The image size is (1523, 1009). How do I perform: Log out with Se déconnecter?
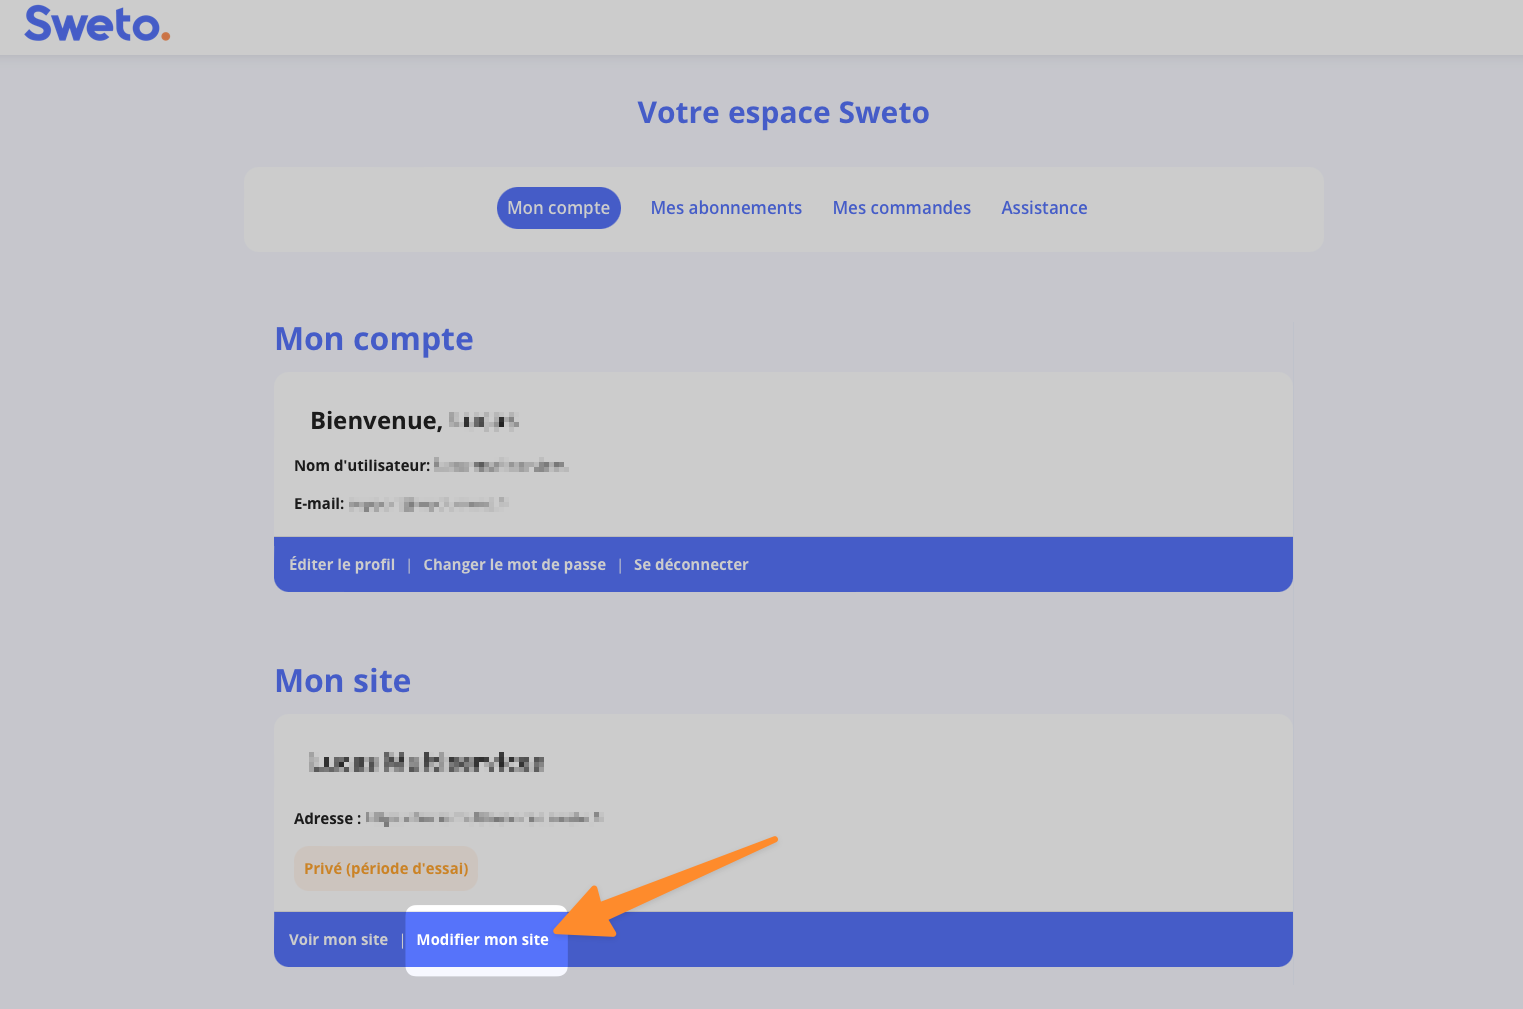(x=691, y=565)
